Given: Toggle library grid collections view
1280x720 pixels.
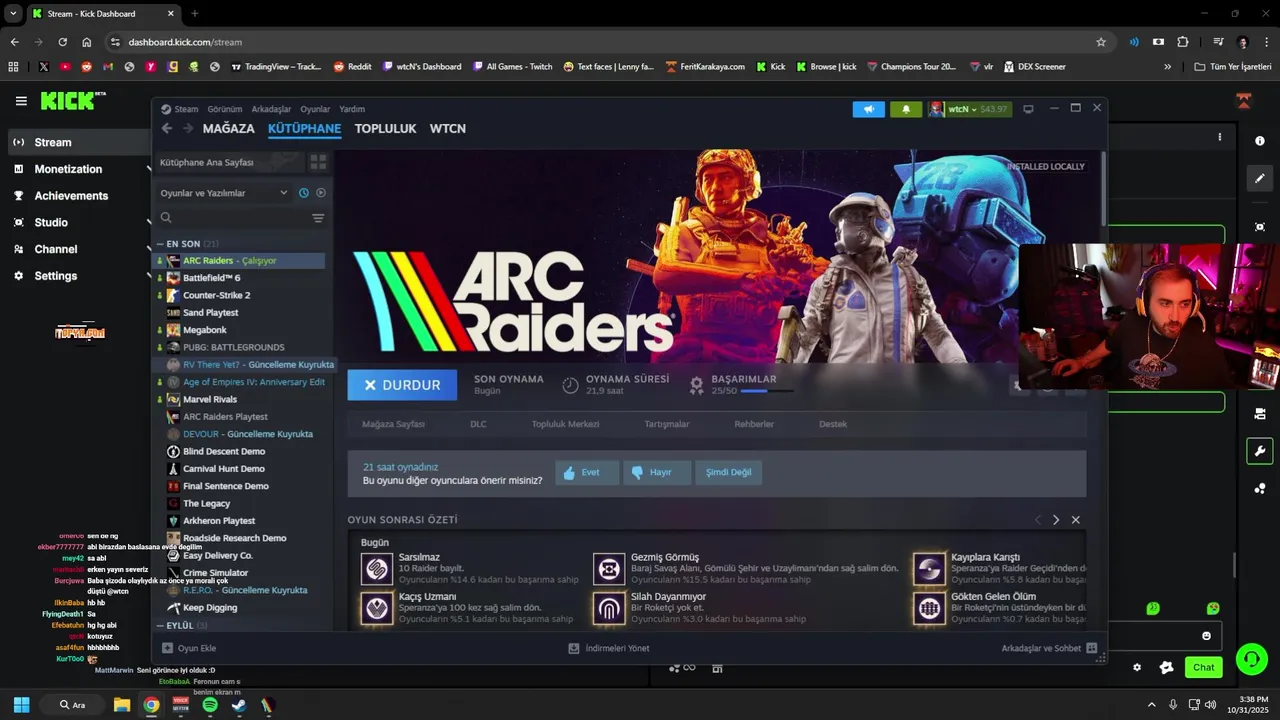Looking at the screenshot, I should click(x=318, y=162).
